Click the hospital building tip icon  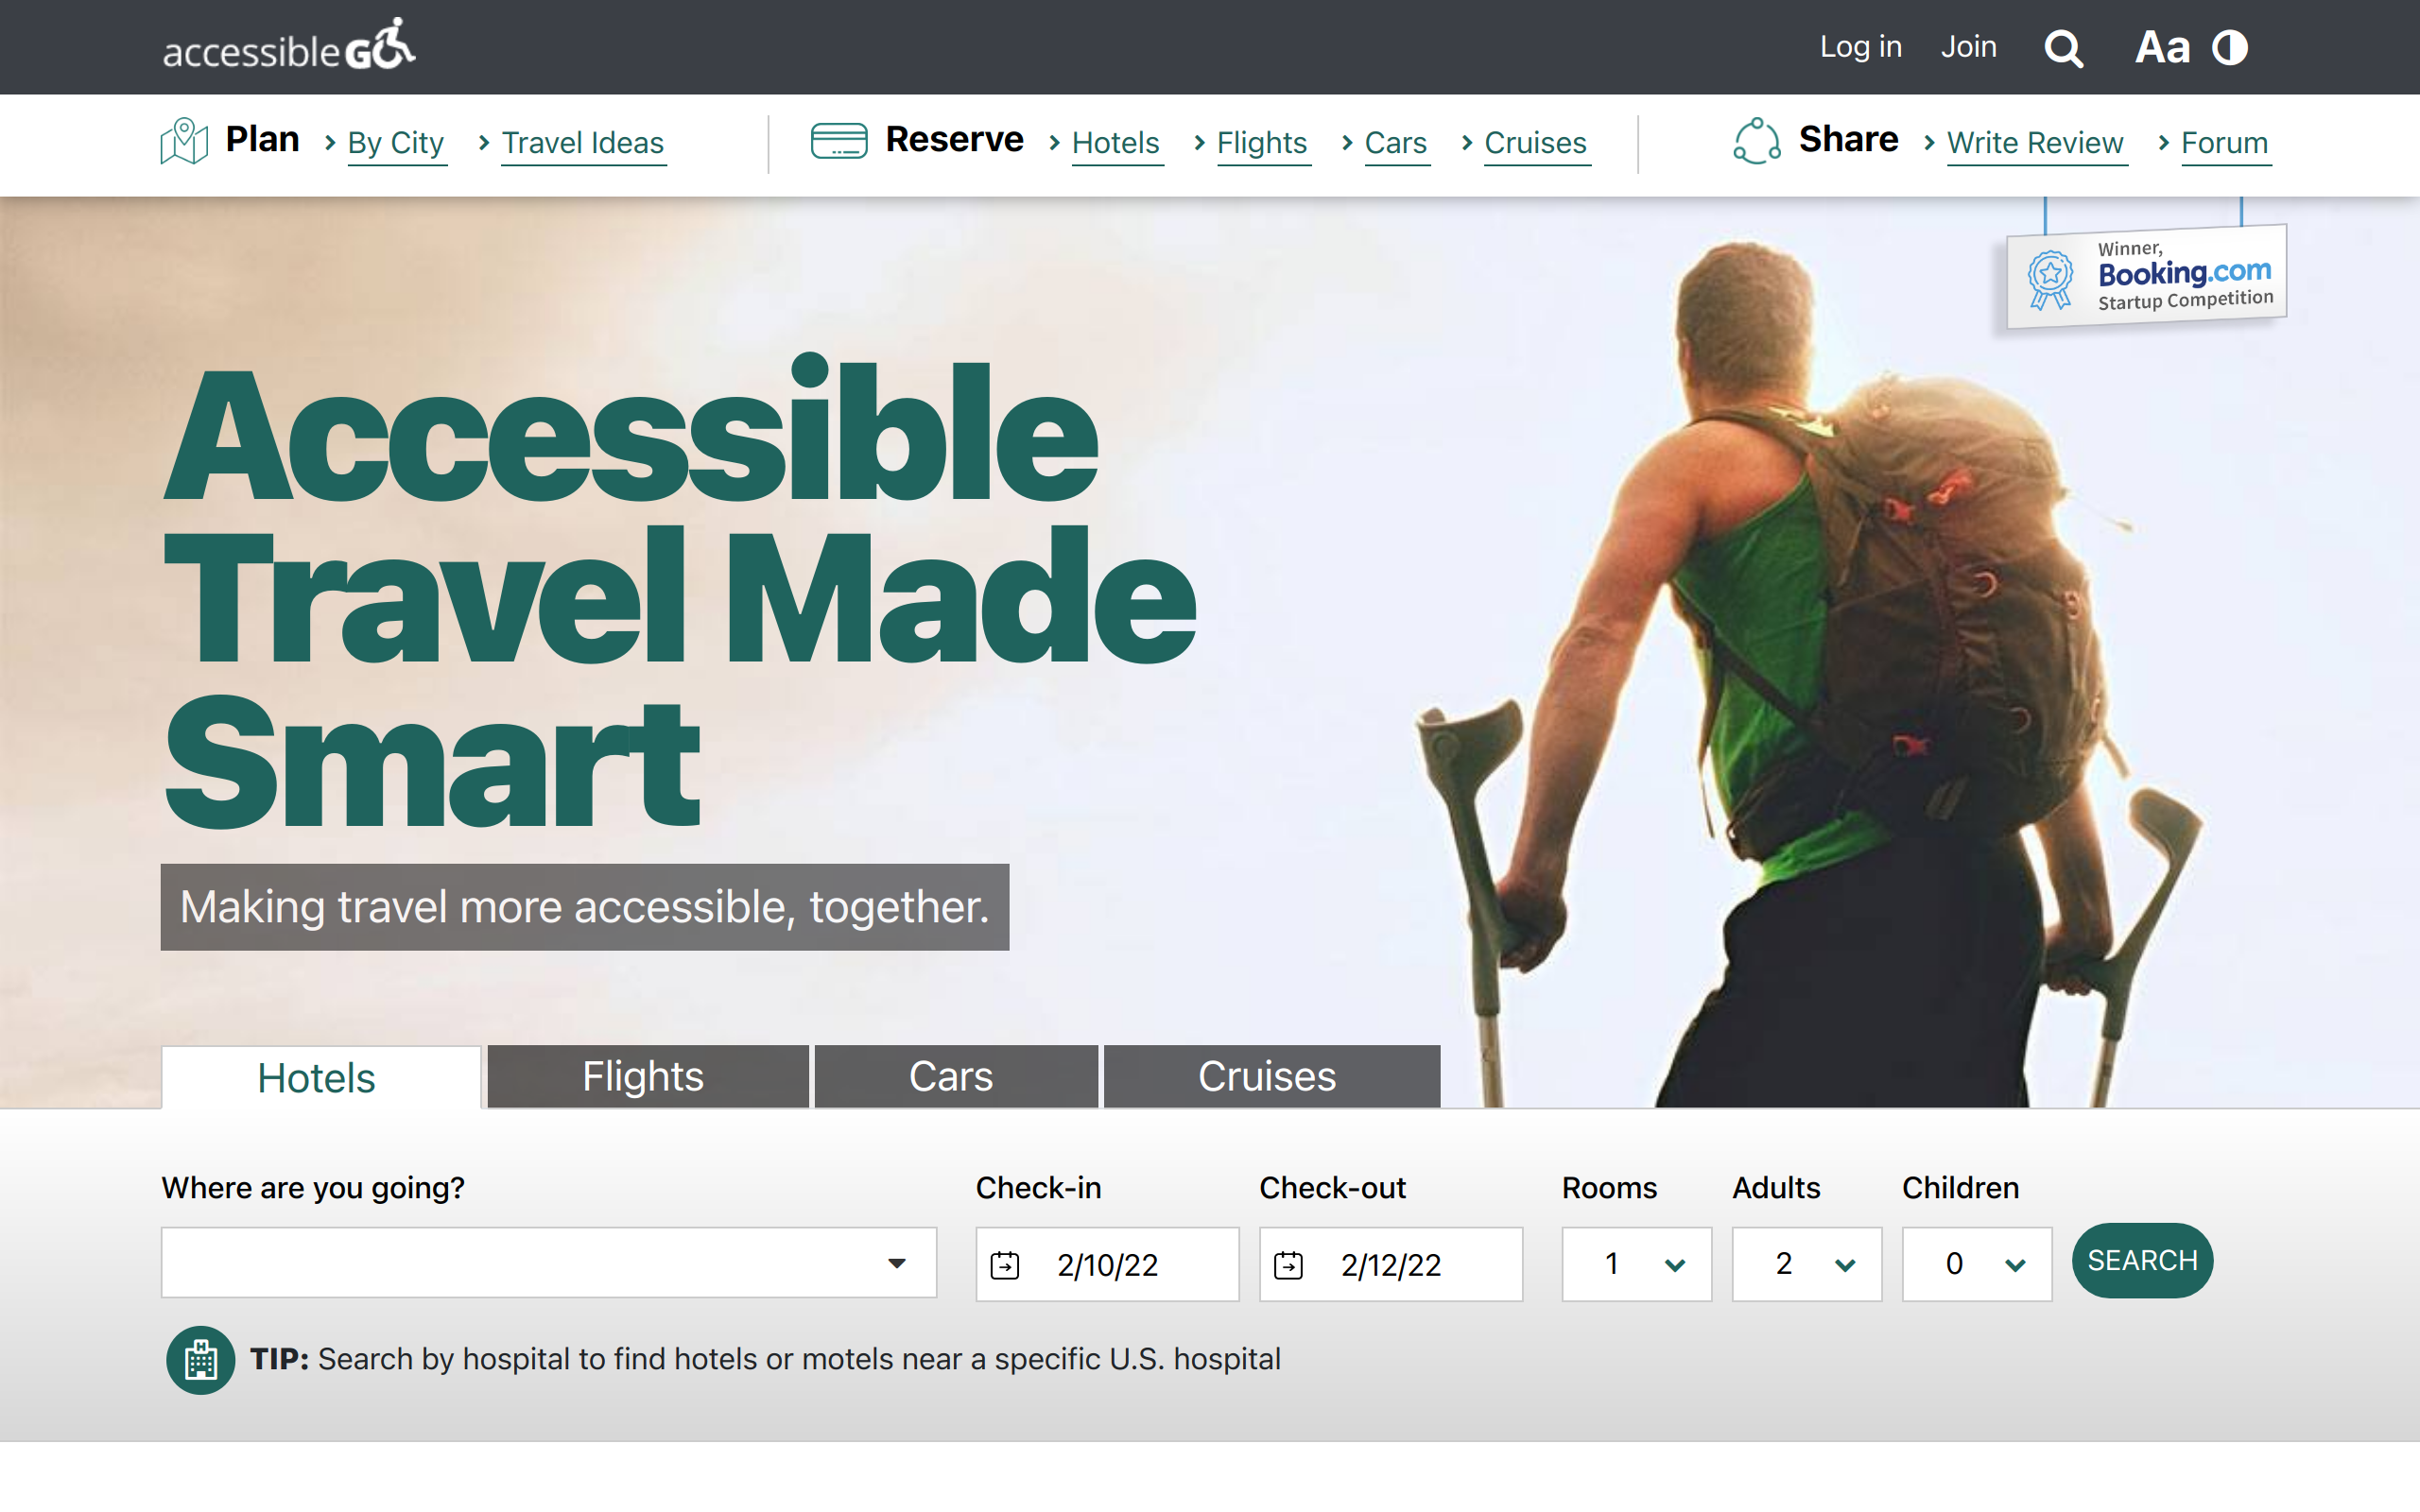tap(201, 1359)
